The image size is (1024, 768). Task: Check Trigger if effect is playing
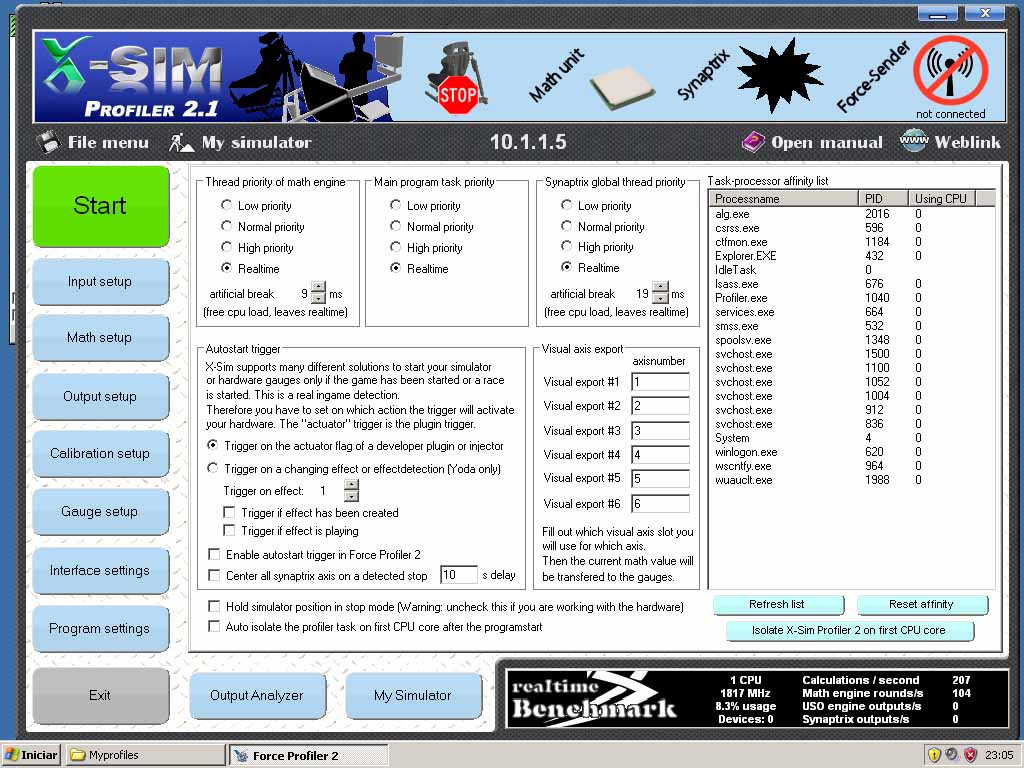click(229, 531)
